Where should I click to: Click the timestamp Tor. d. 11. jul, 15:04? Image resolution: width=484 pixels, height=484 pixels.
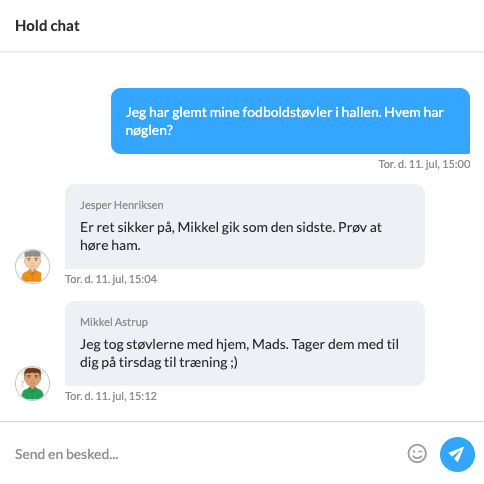point(111,279)
